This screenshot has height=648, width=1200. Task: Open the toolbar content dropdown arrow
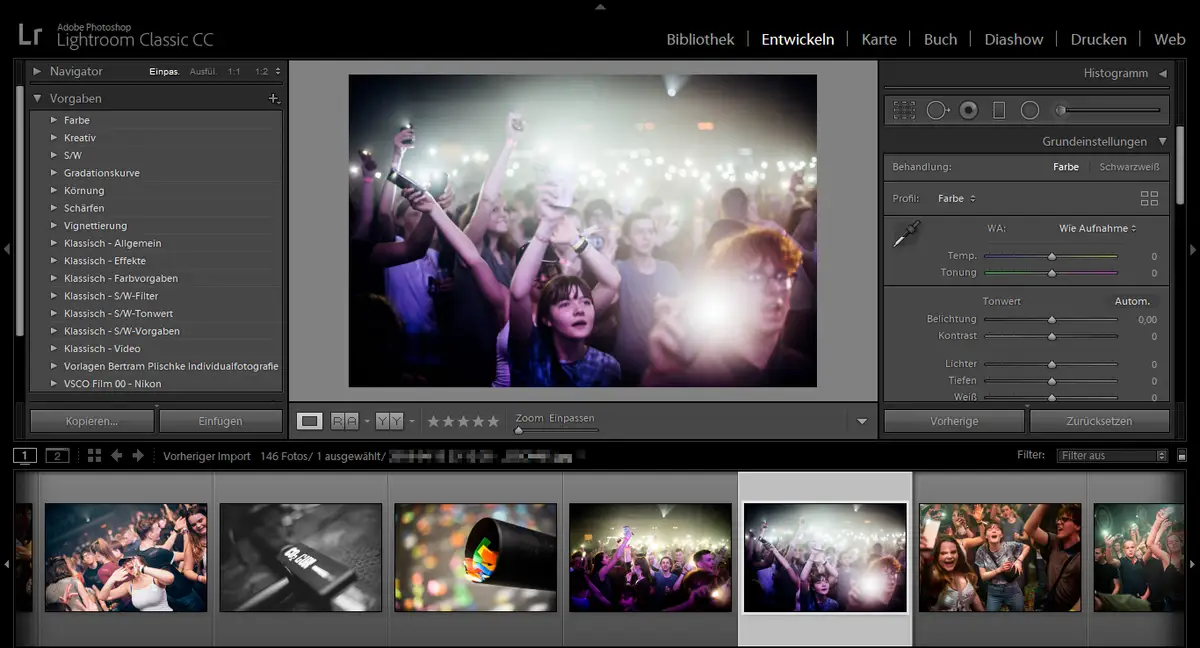pyautogui.click(x=862, y=422)
